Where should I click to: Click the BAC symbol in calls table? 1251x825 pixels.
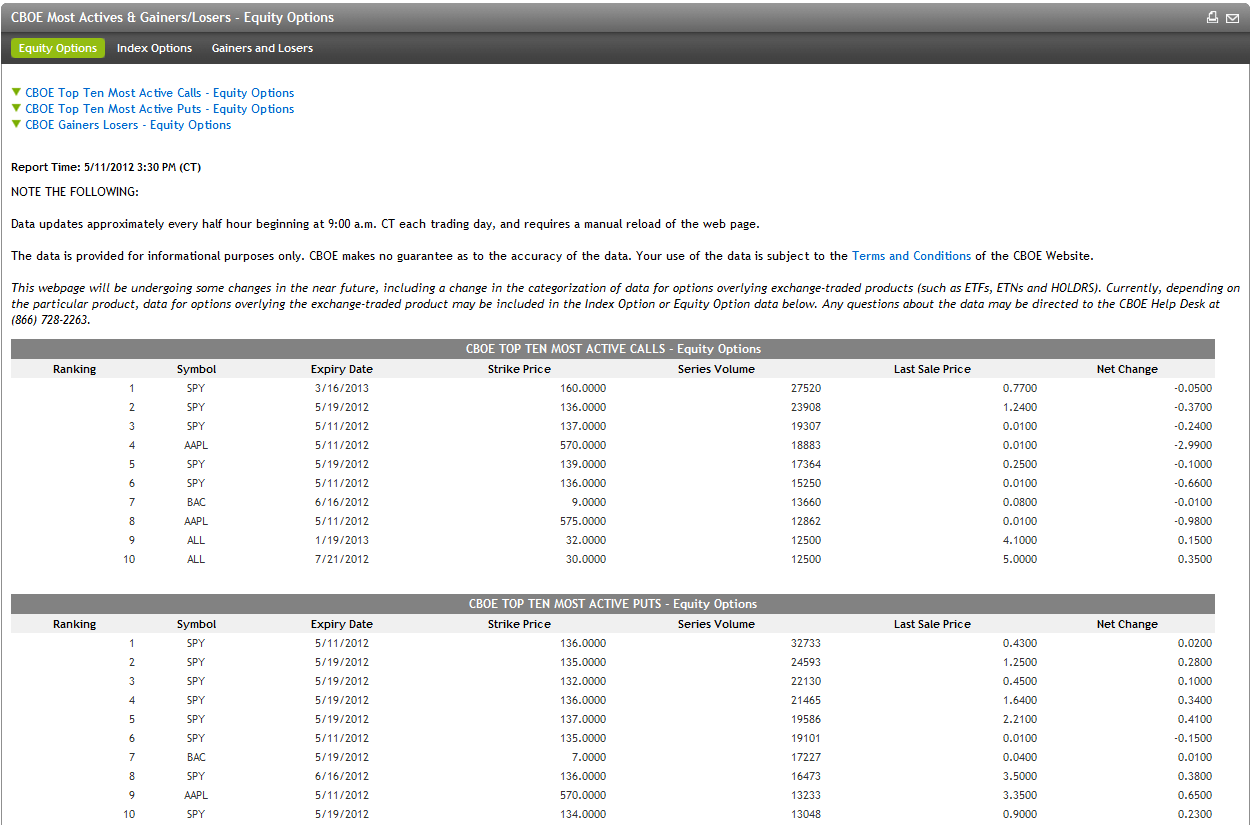tap(196, 502)
